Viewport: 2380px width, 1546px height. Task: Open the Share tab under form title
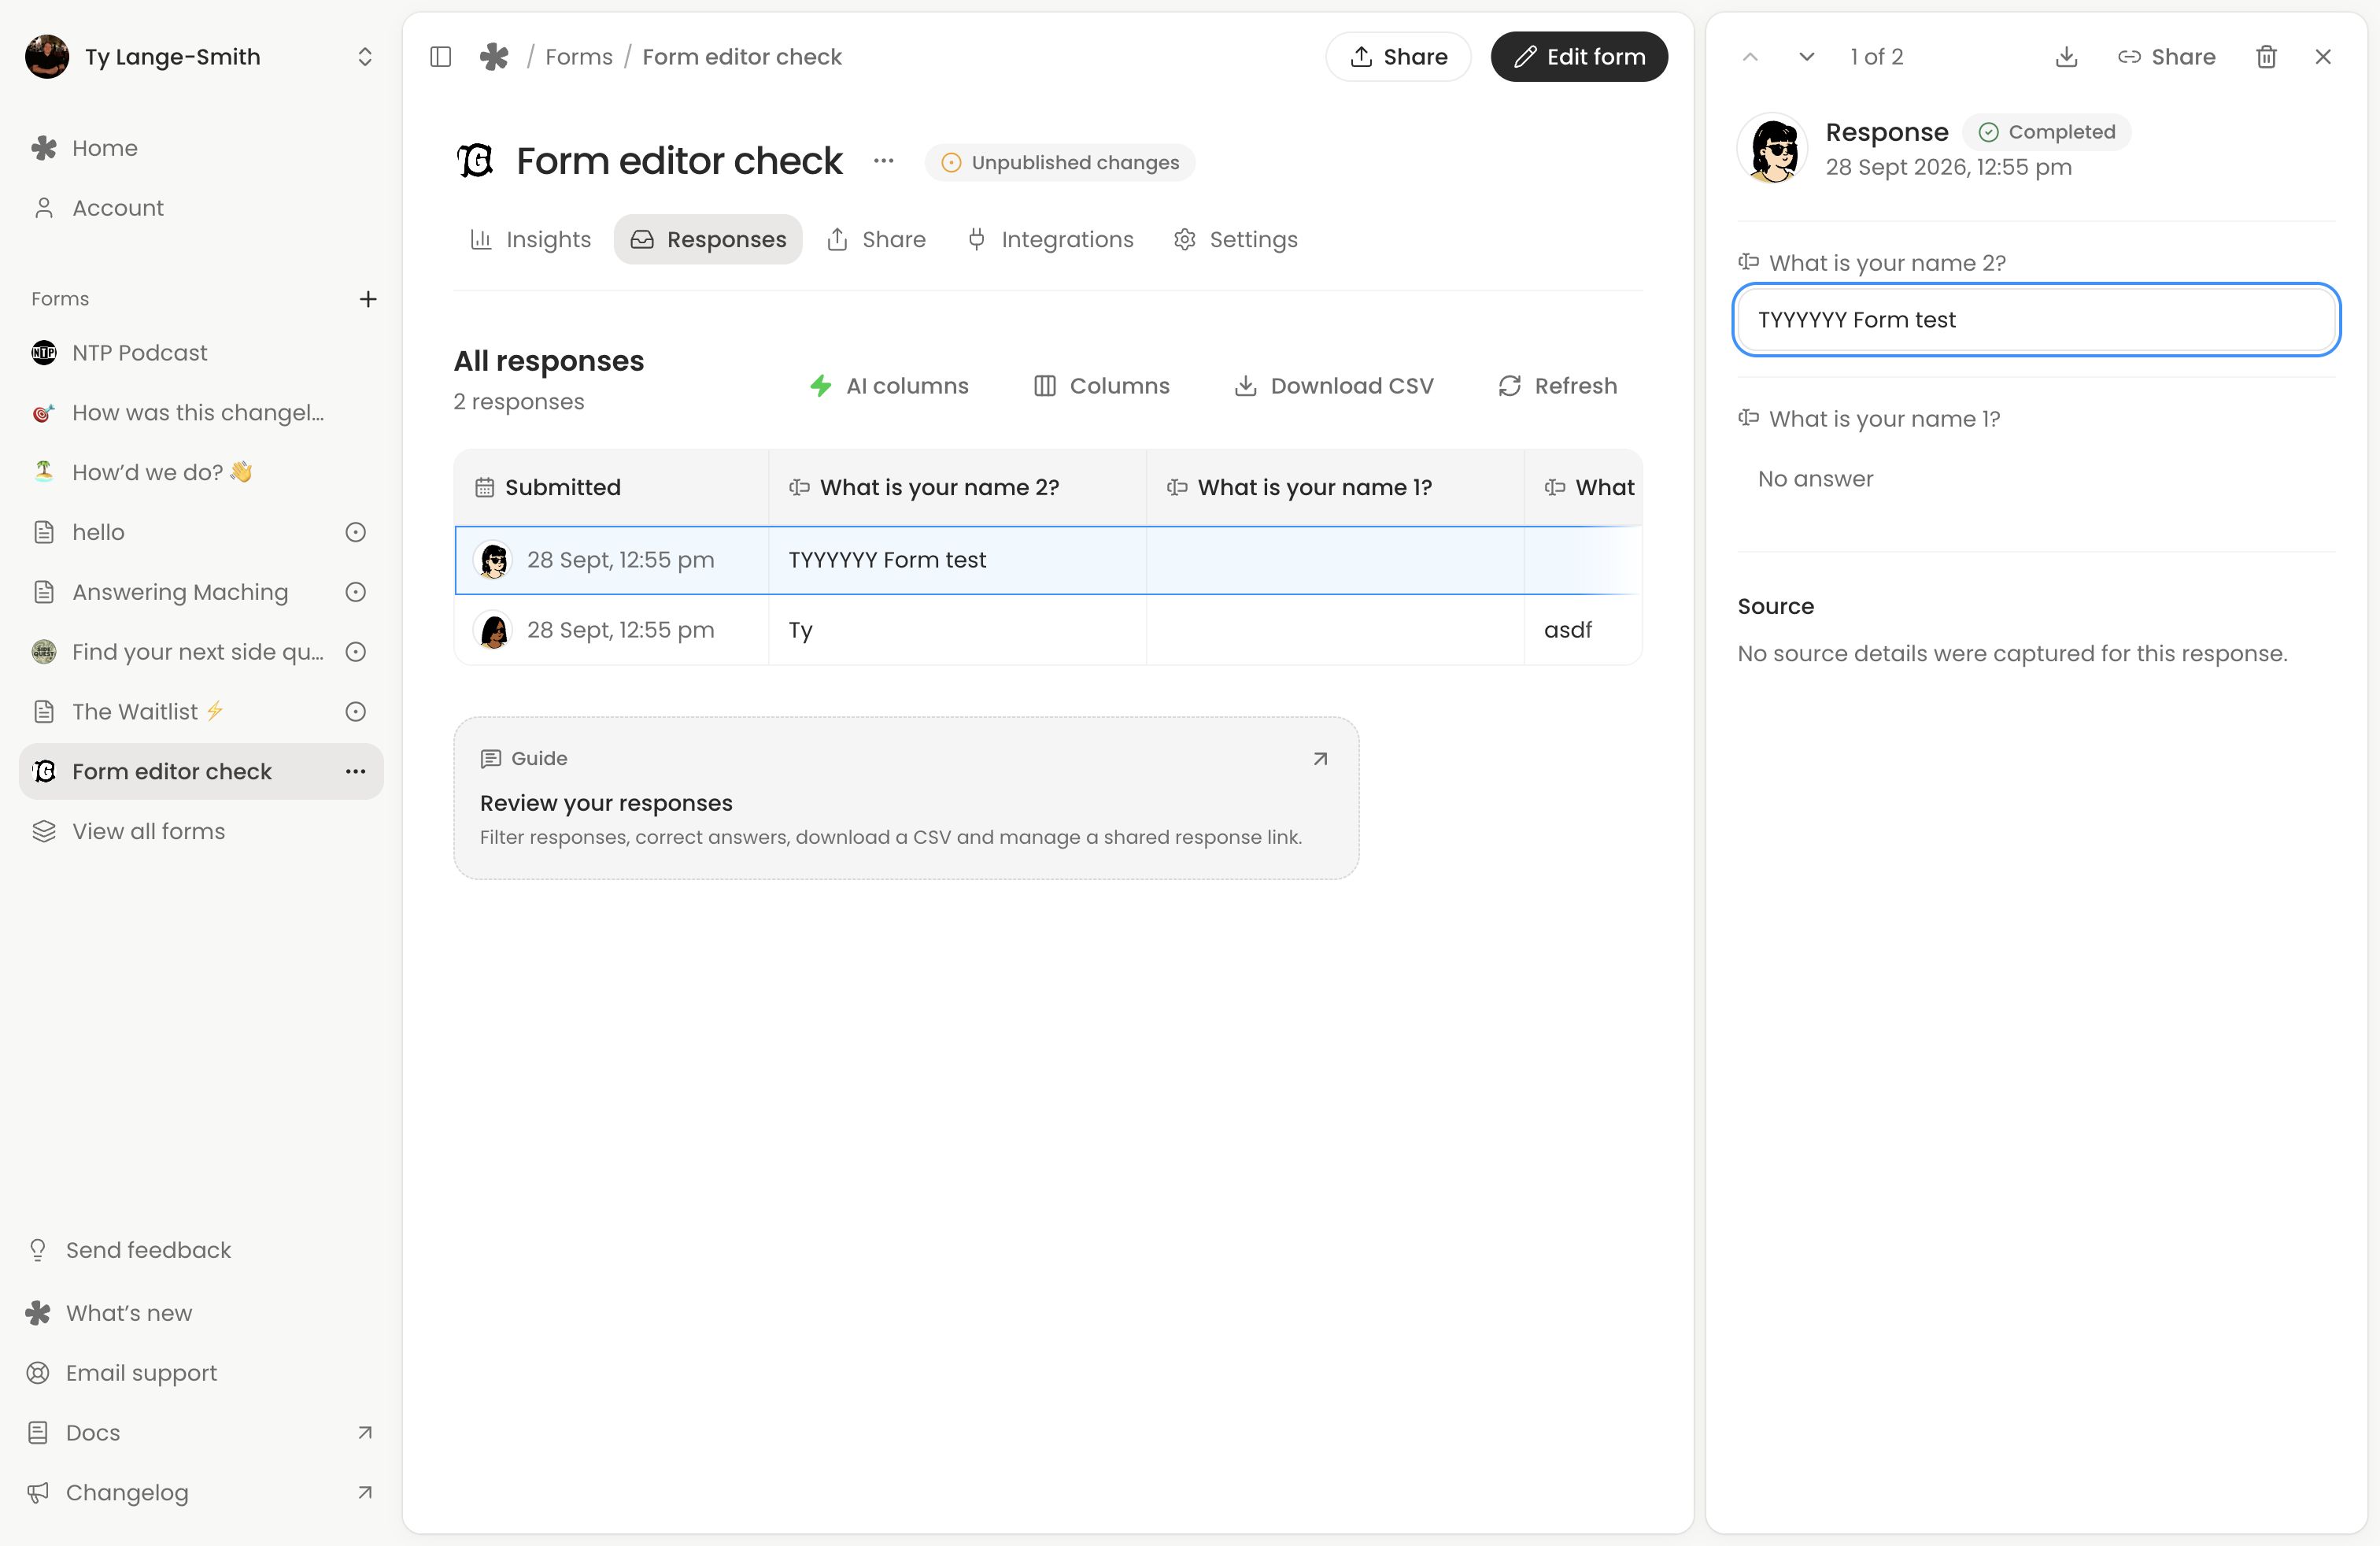(876, 240)
